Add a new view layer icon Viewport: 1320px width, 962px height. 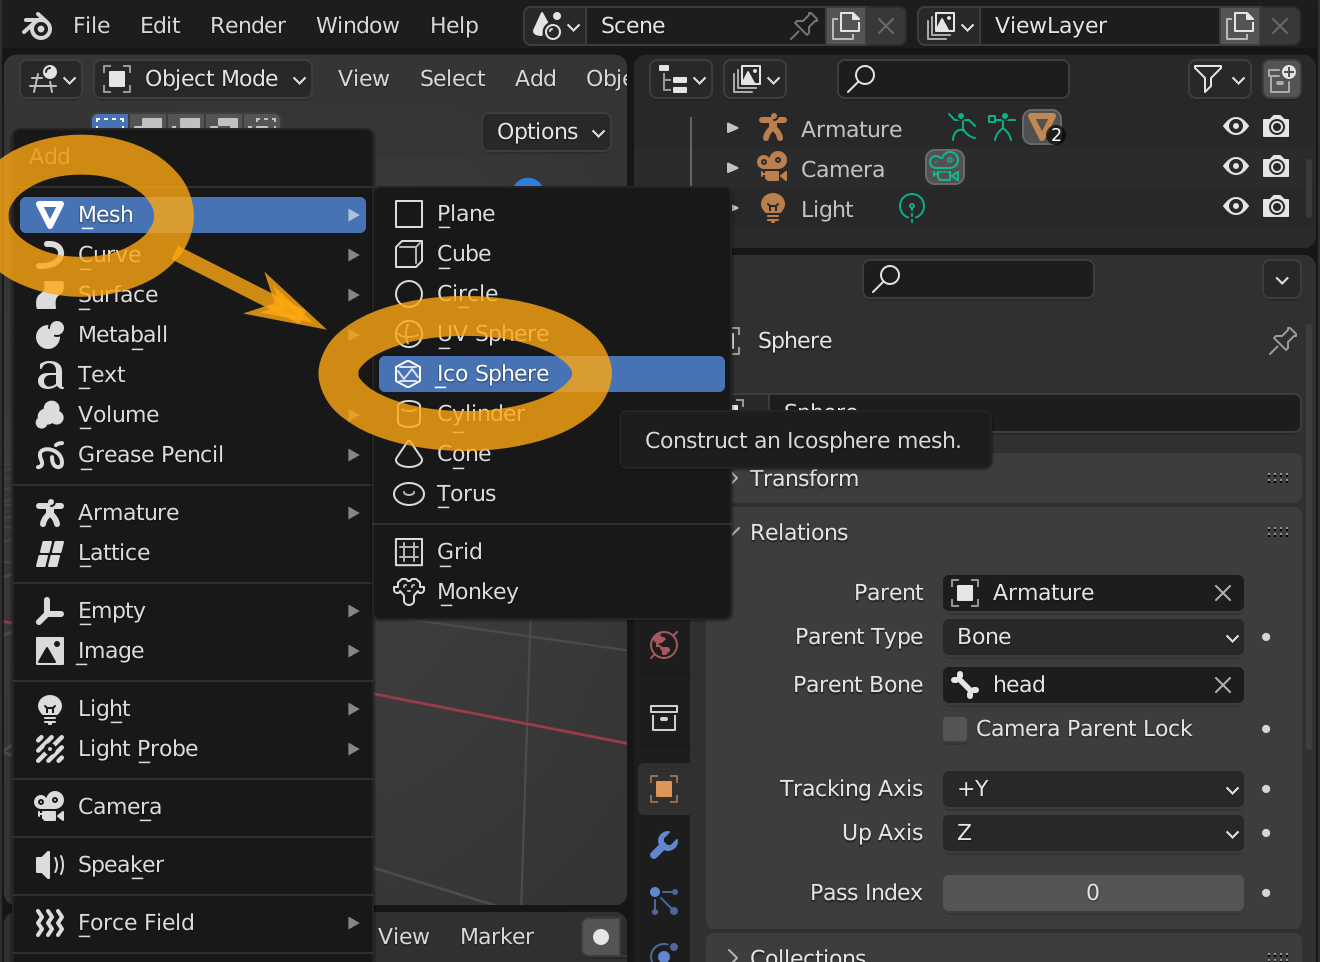coord(1240,26)
